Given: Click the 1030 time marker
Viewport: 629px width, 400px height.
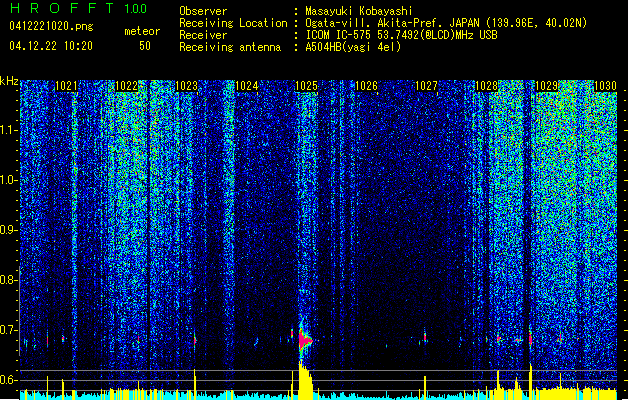Looking at the screenshot, I should [605, 86].
